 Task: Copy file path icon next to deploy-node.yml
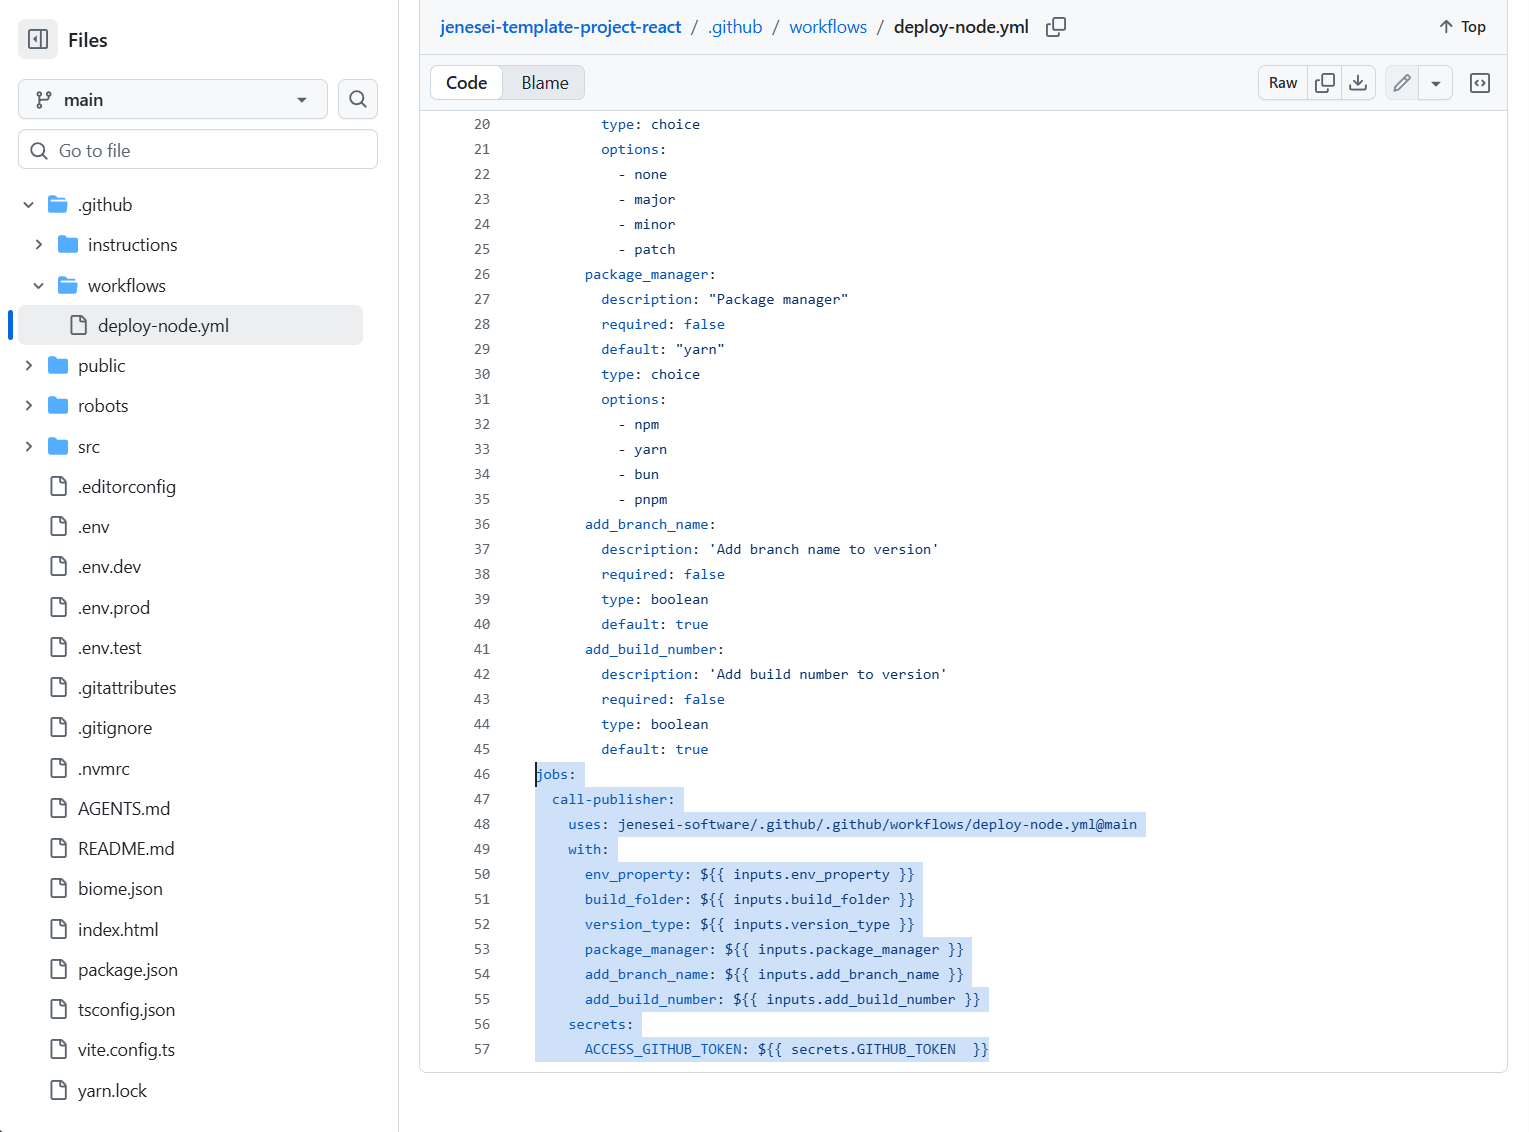(x=1056, y=27)
